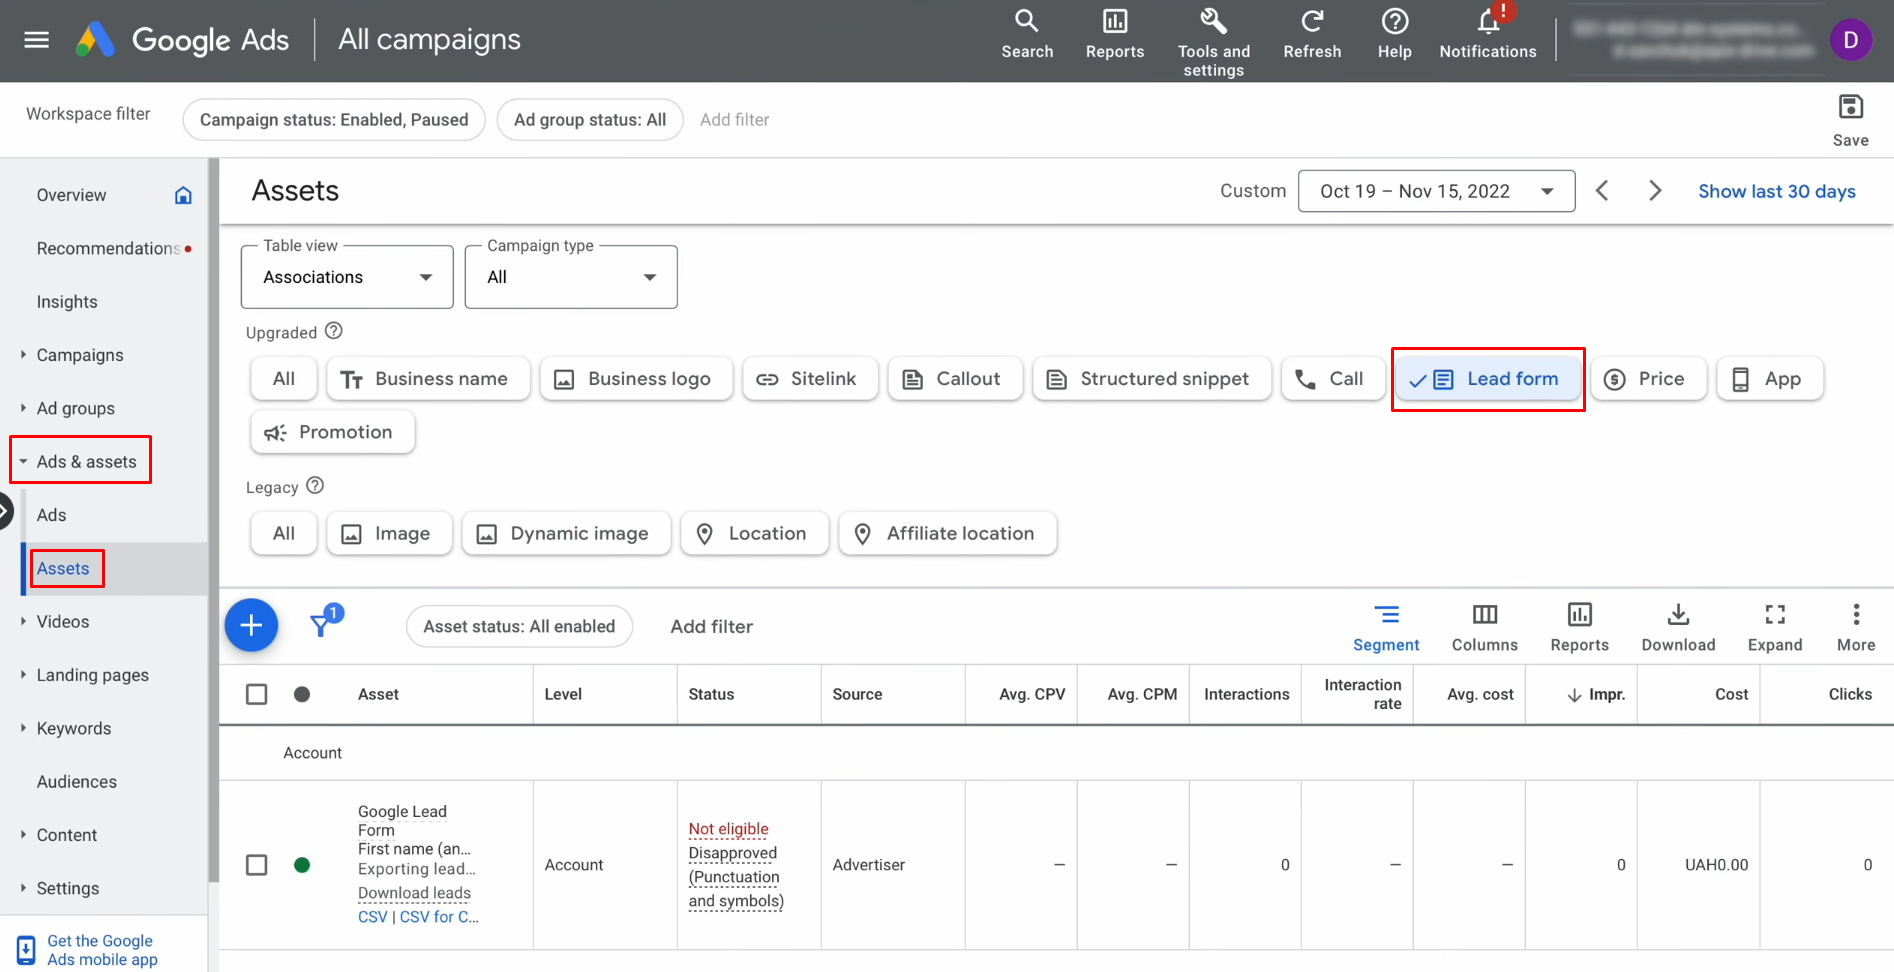The width and height of the screenshot is (1894, 972).
Task: Open Assets in the sidebar
Action: [63, 568]
